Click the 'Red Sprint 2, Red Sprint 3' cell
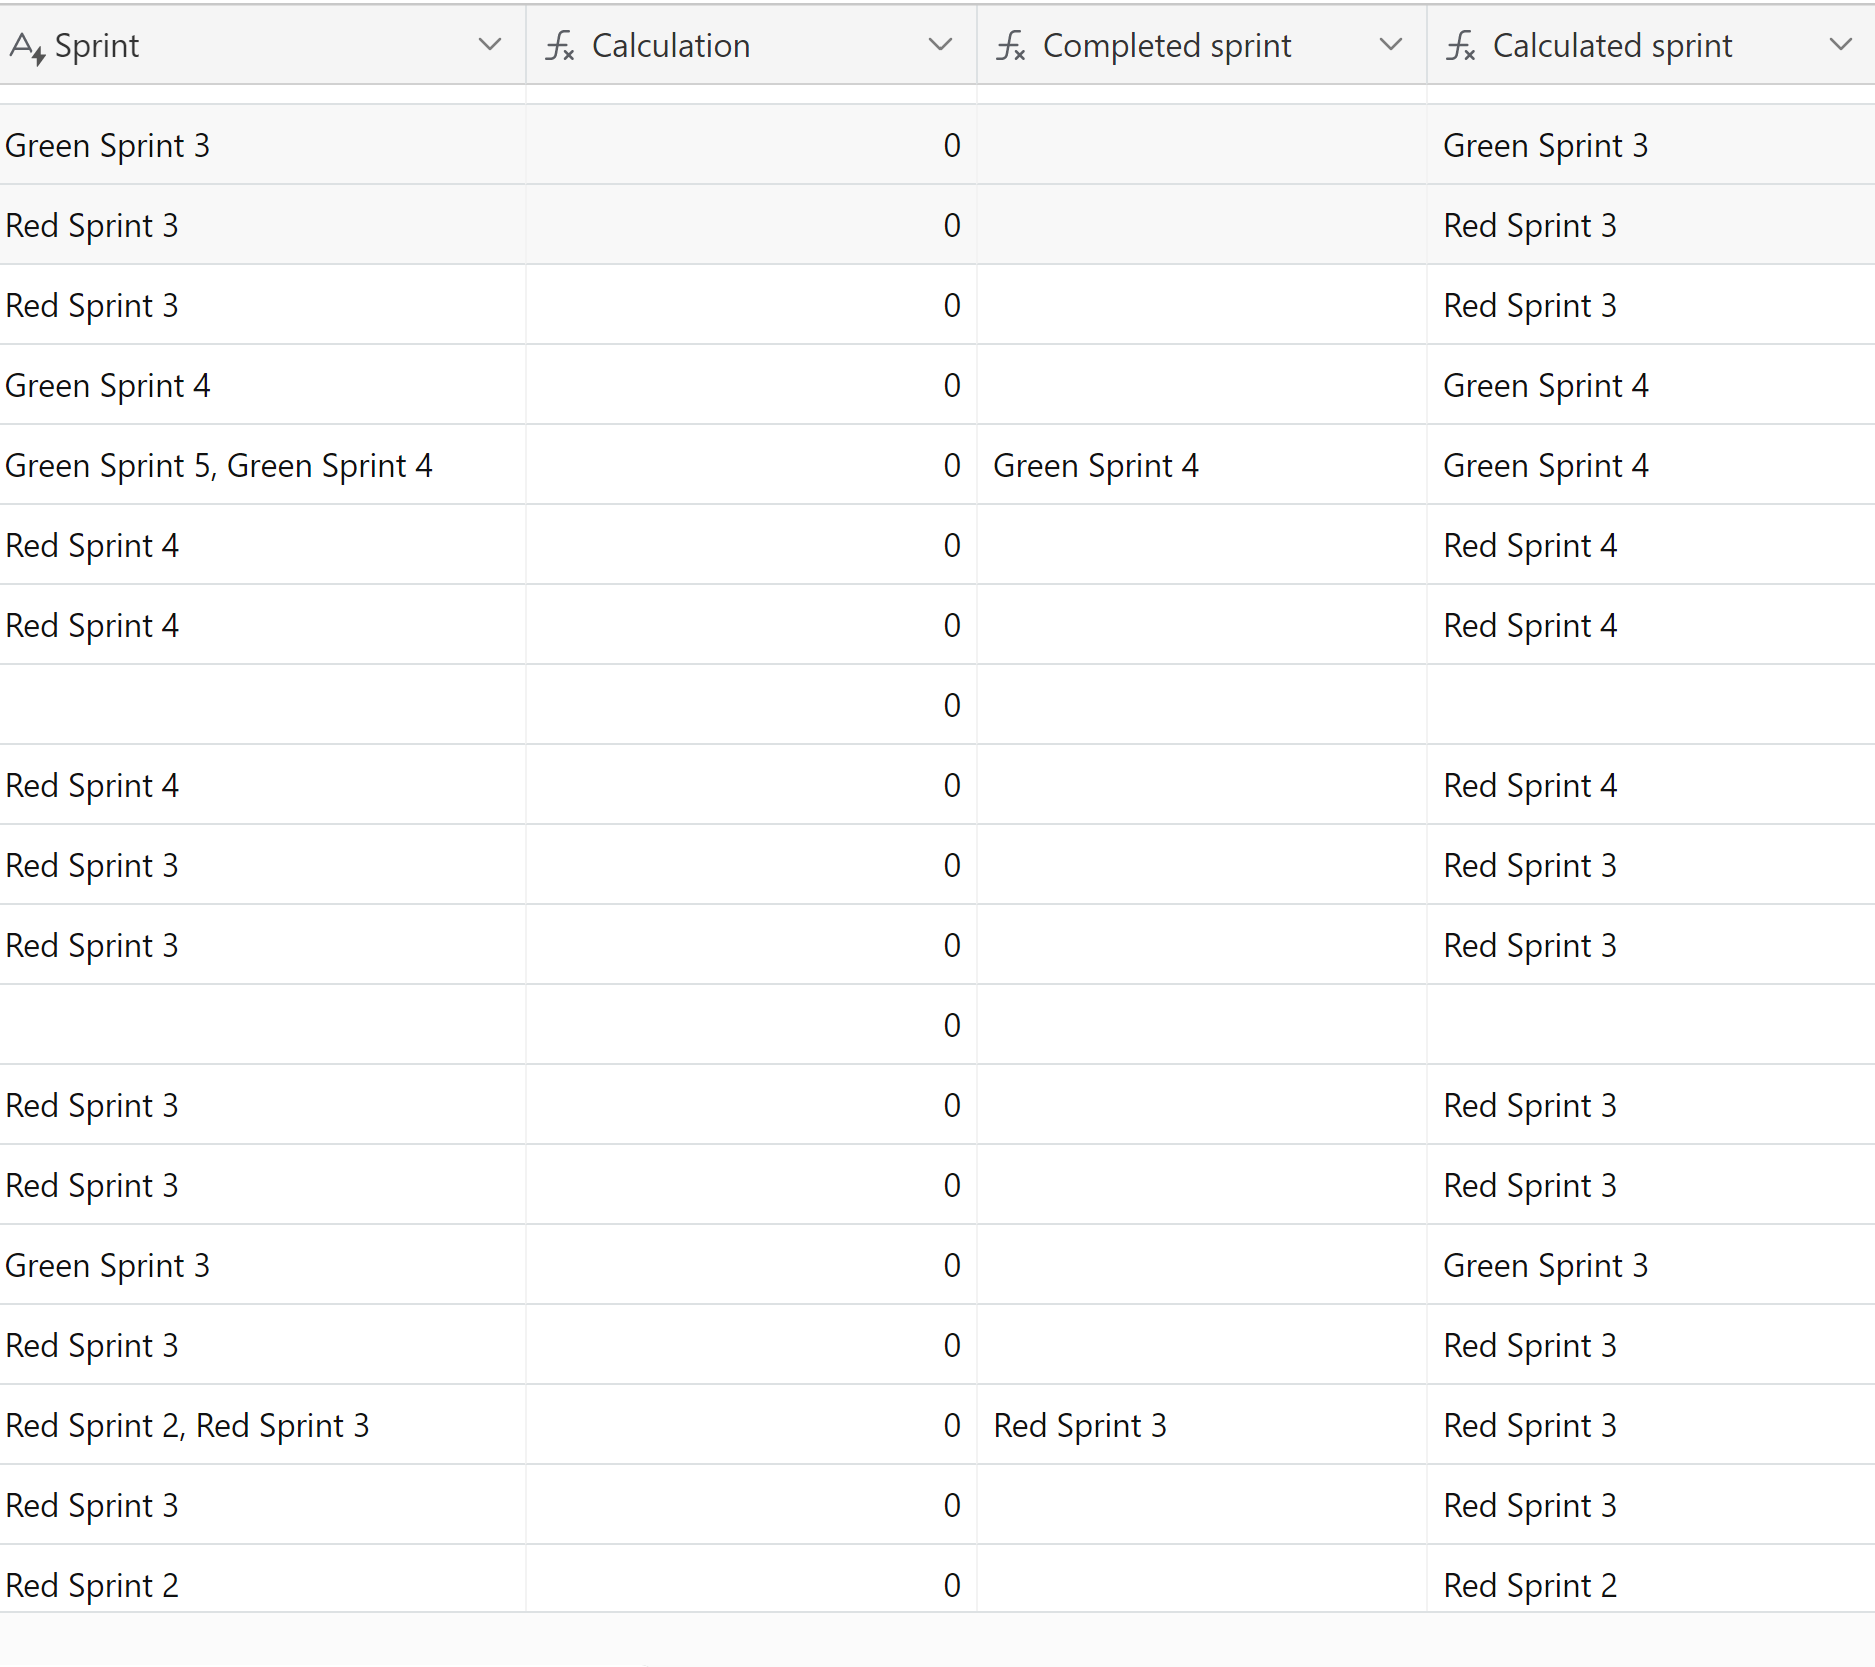Screen dimensions: 1875x1667 pos(262,1425)
